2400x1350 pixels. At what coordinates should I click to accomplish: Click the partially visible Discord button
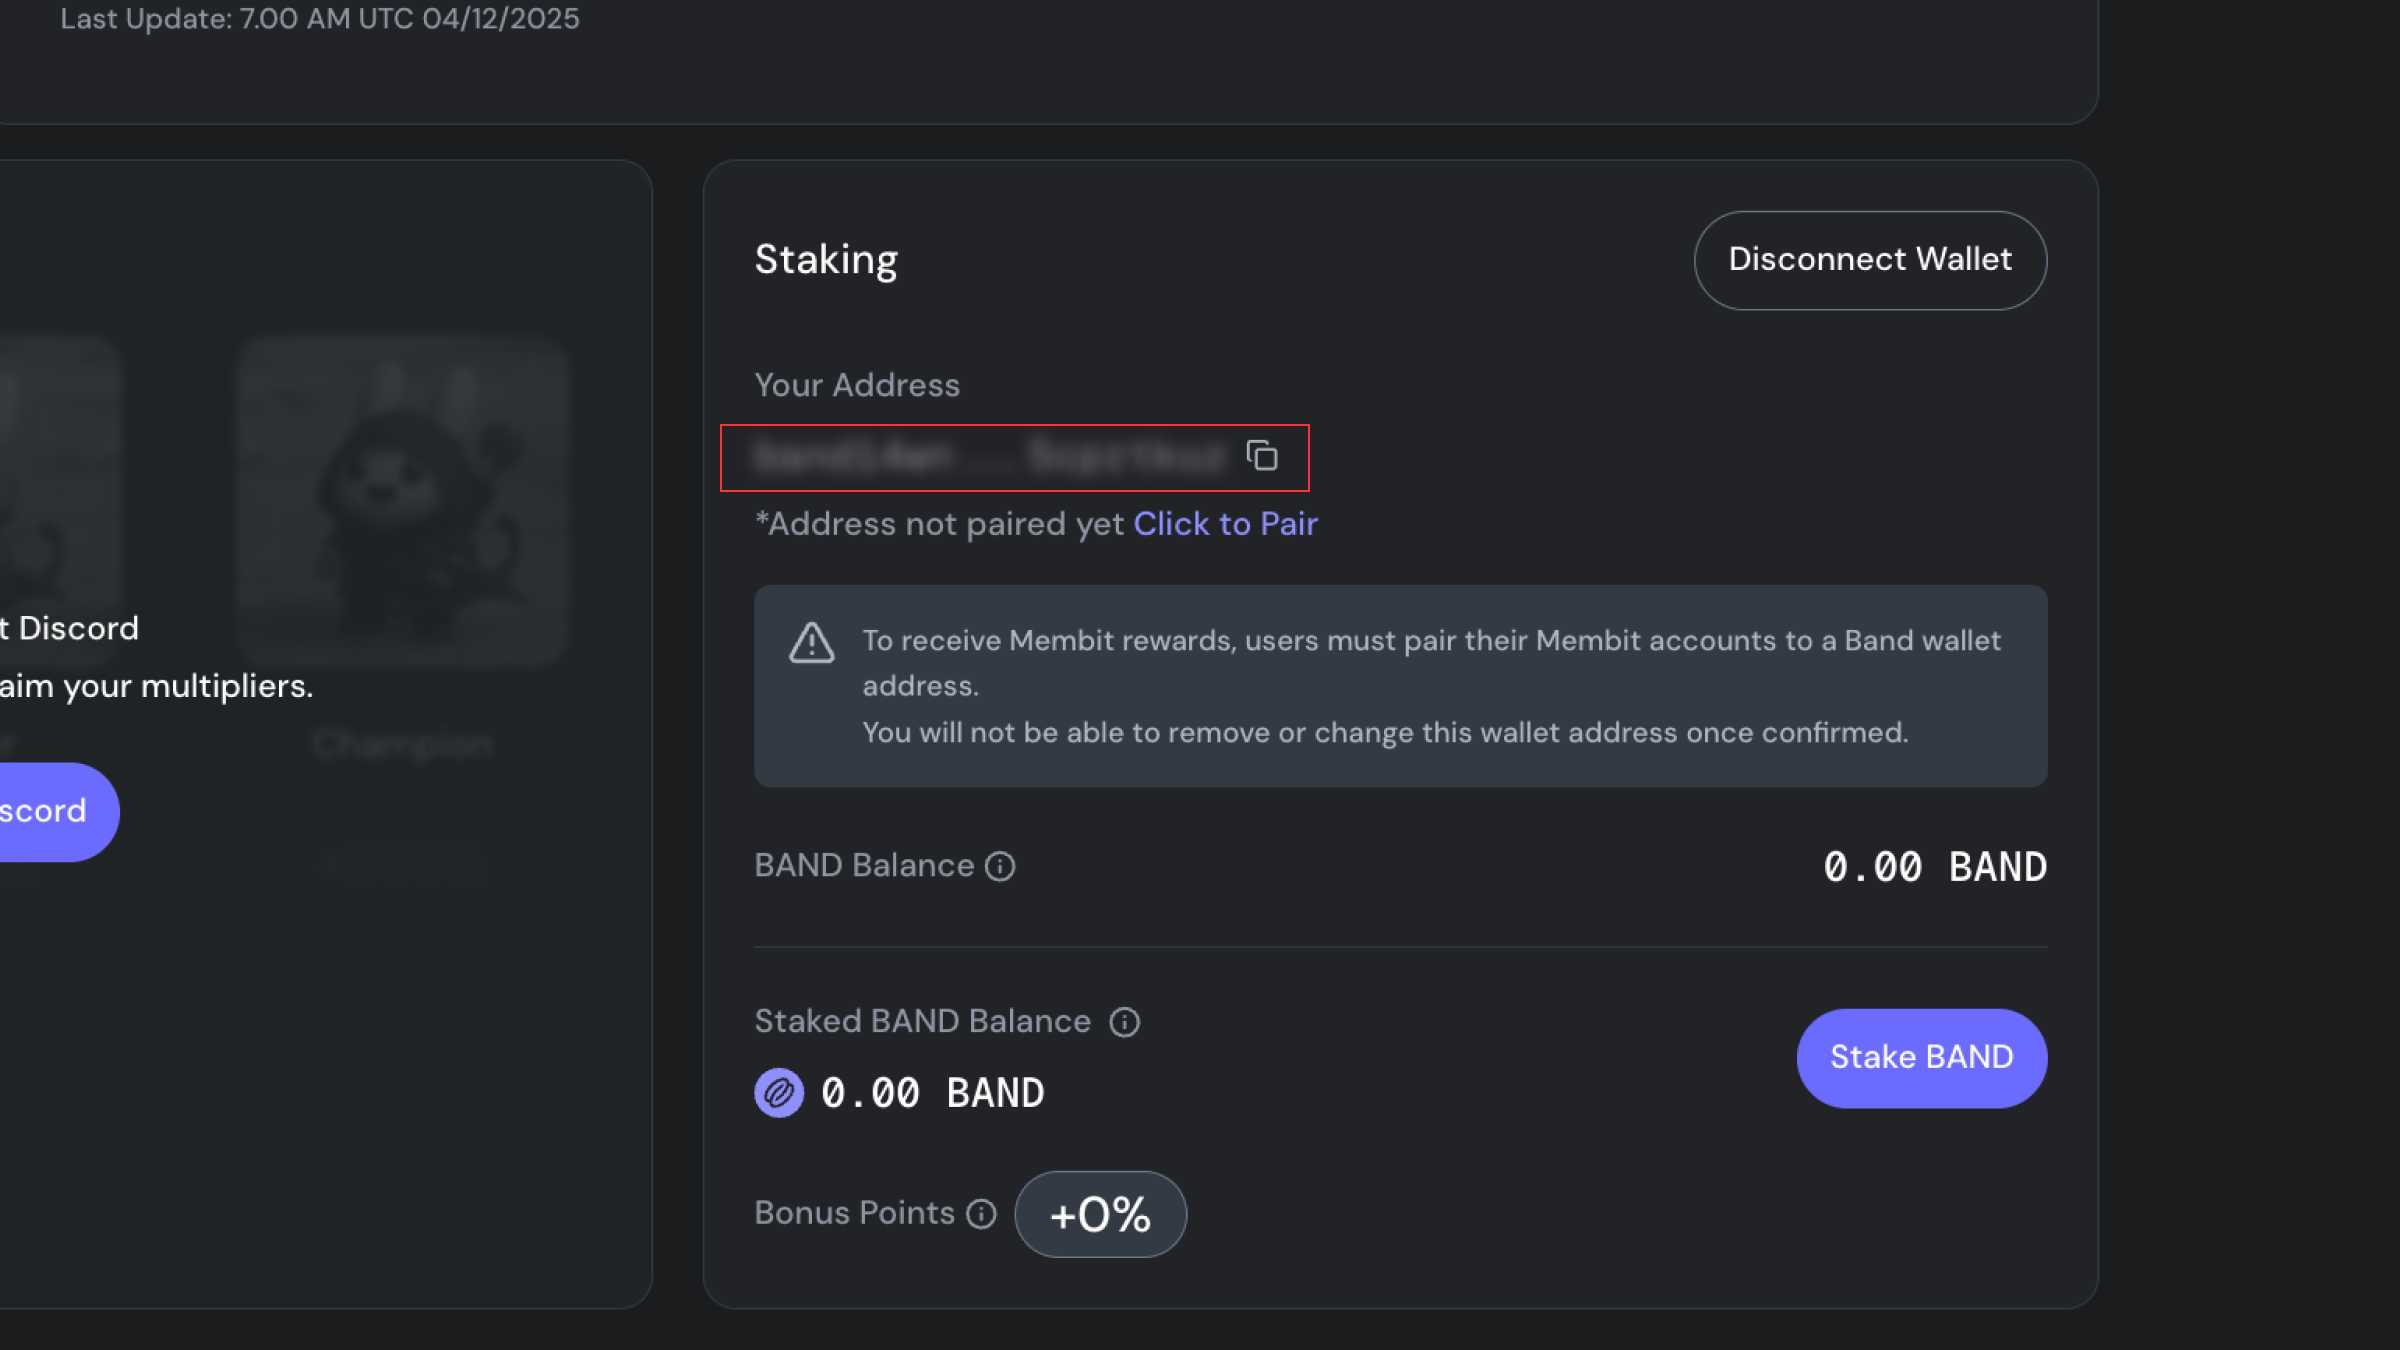point(50,811)
